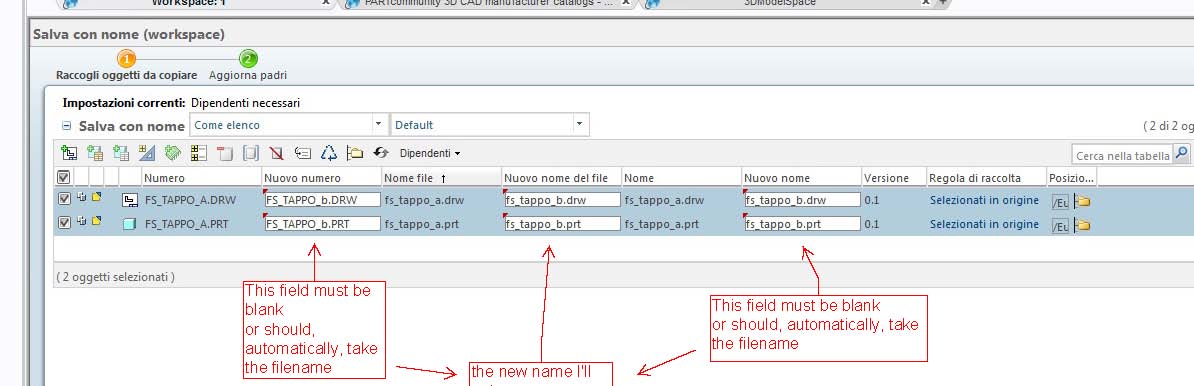The height and width of the screenshot is (386, 1194).
Task: Click the second toolbar icon with green plus table
Action: click(94, 153)
